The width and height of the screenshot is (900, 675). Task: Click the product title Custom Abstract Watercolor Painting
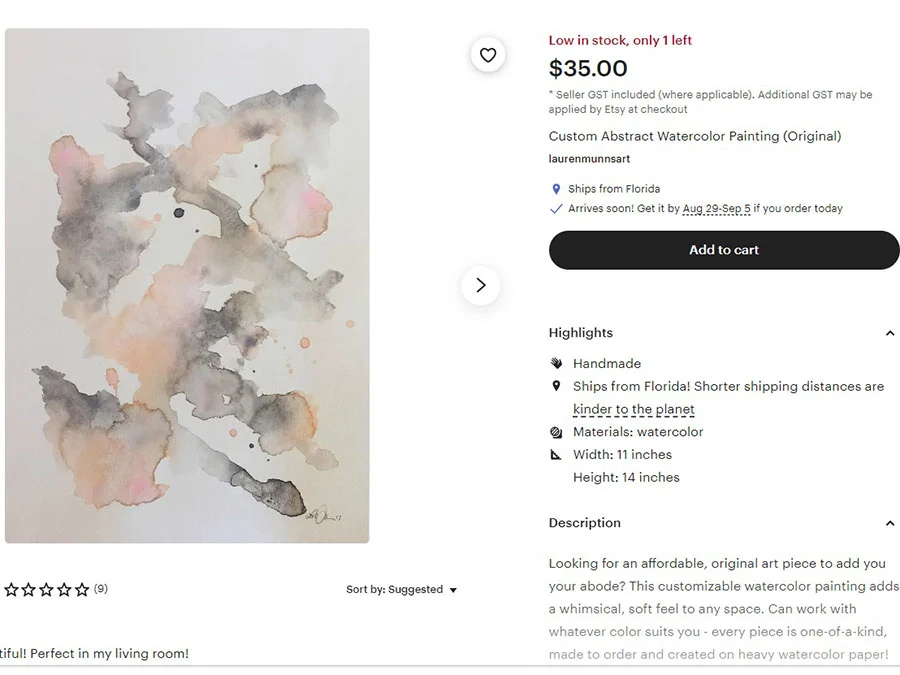[x=694, y=136]
